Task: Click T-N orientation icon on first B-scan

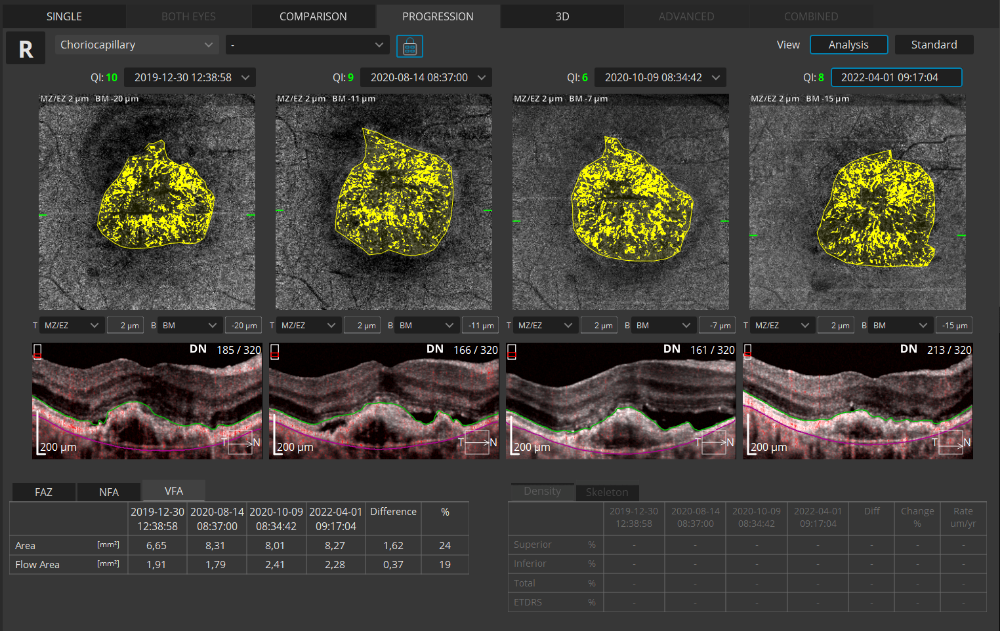Action: [x=240, y=442]
